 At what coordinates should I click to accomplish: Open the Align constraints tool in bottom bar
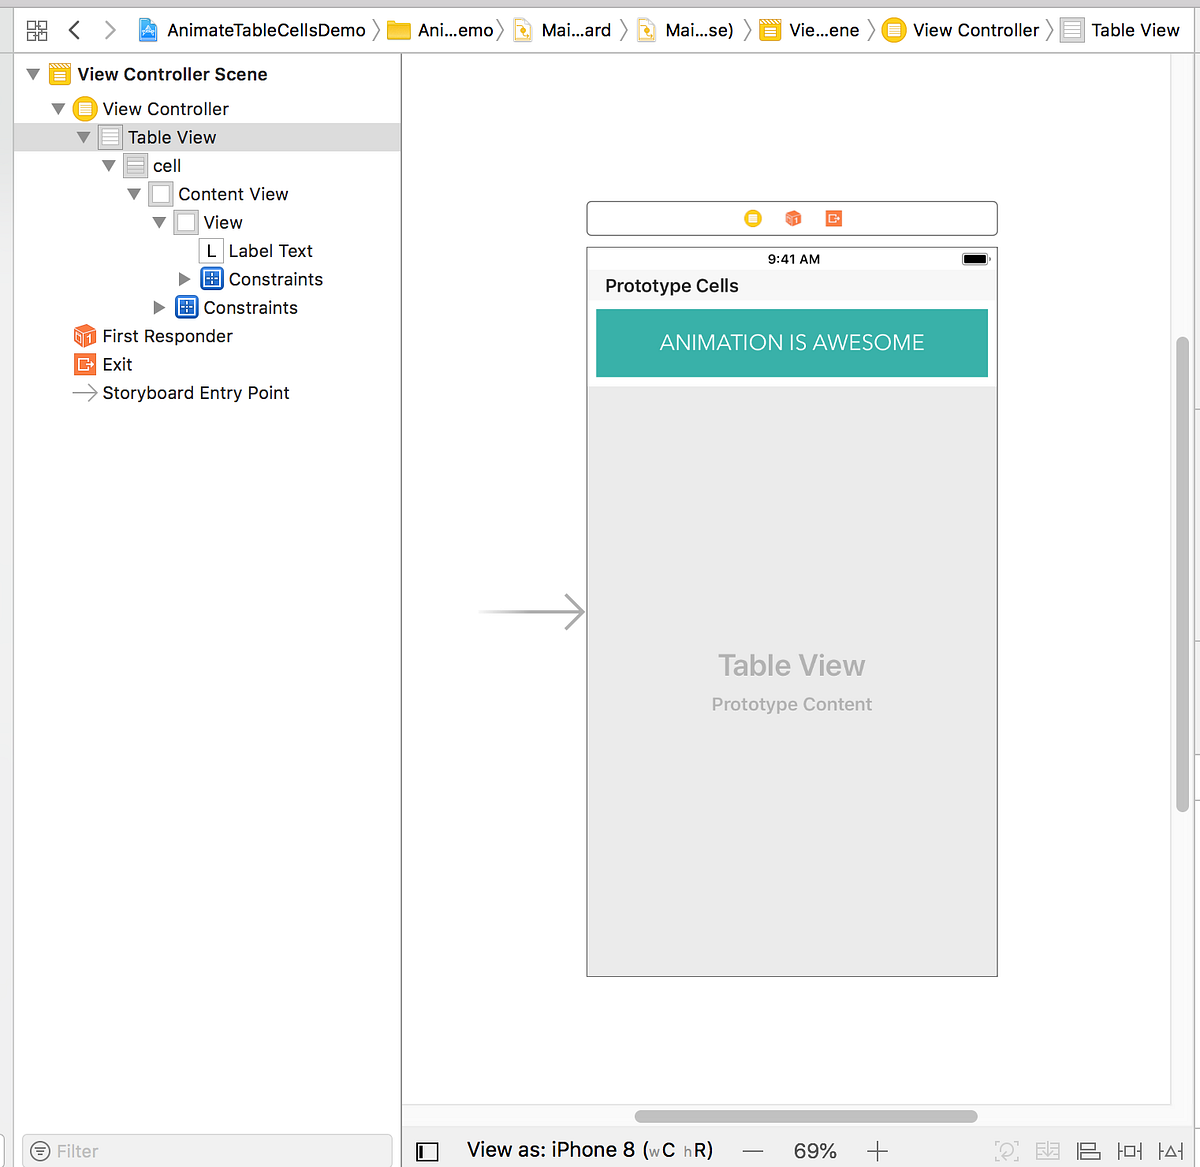point(1088,1150)
